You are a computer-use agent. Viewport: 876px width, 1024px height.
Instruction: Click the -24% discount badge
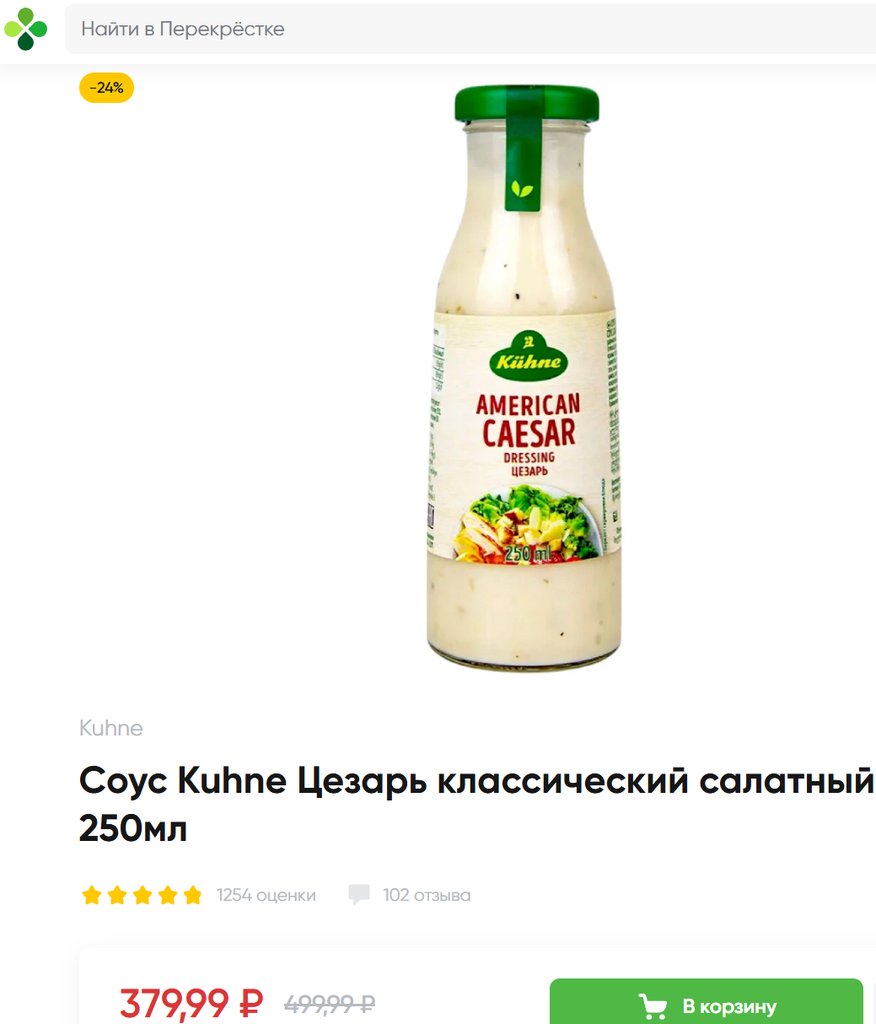tap(106, 88)
